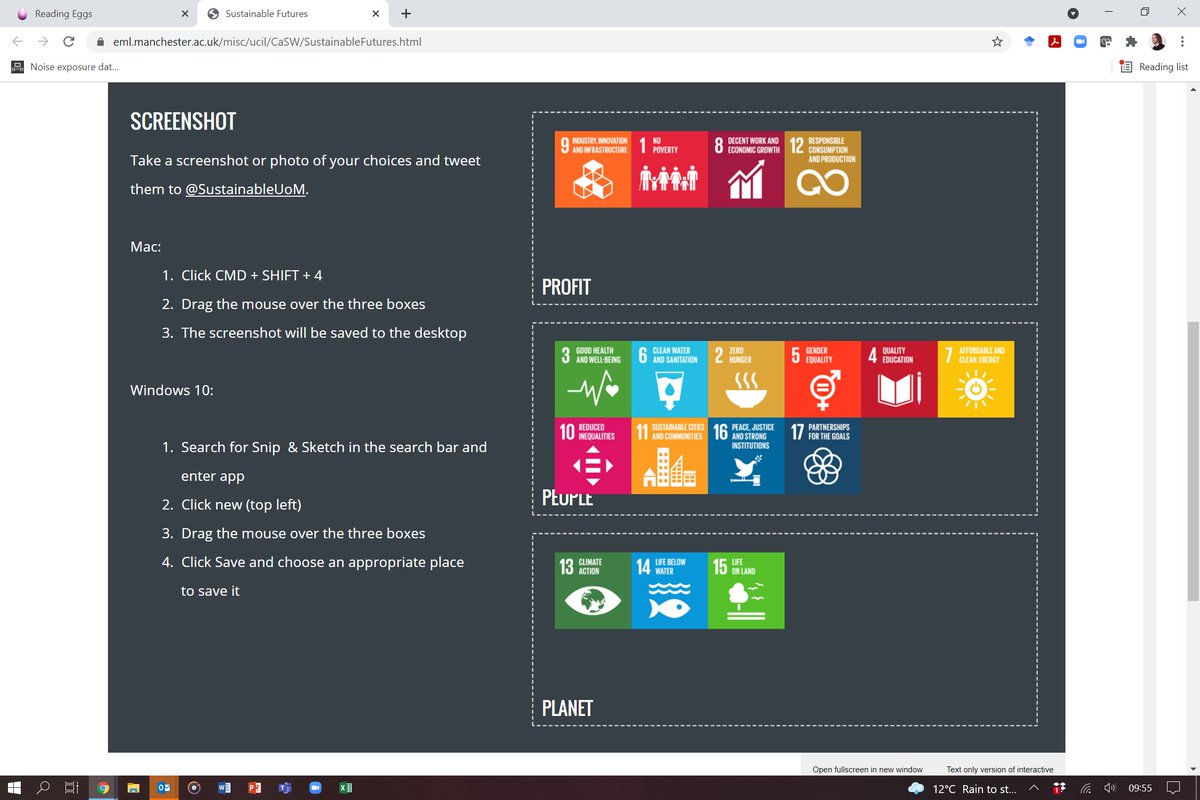Image resolution: width=1200 pixels, height=800 pixels.
Task: Open Outlook from the taskbar
Action: pyautogui.click(x=162, y=788)
